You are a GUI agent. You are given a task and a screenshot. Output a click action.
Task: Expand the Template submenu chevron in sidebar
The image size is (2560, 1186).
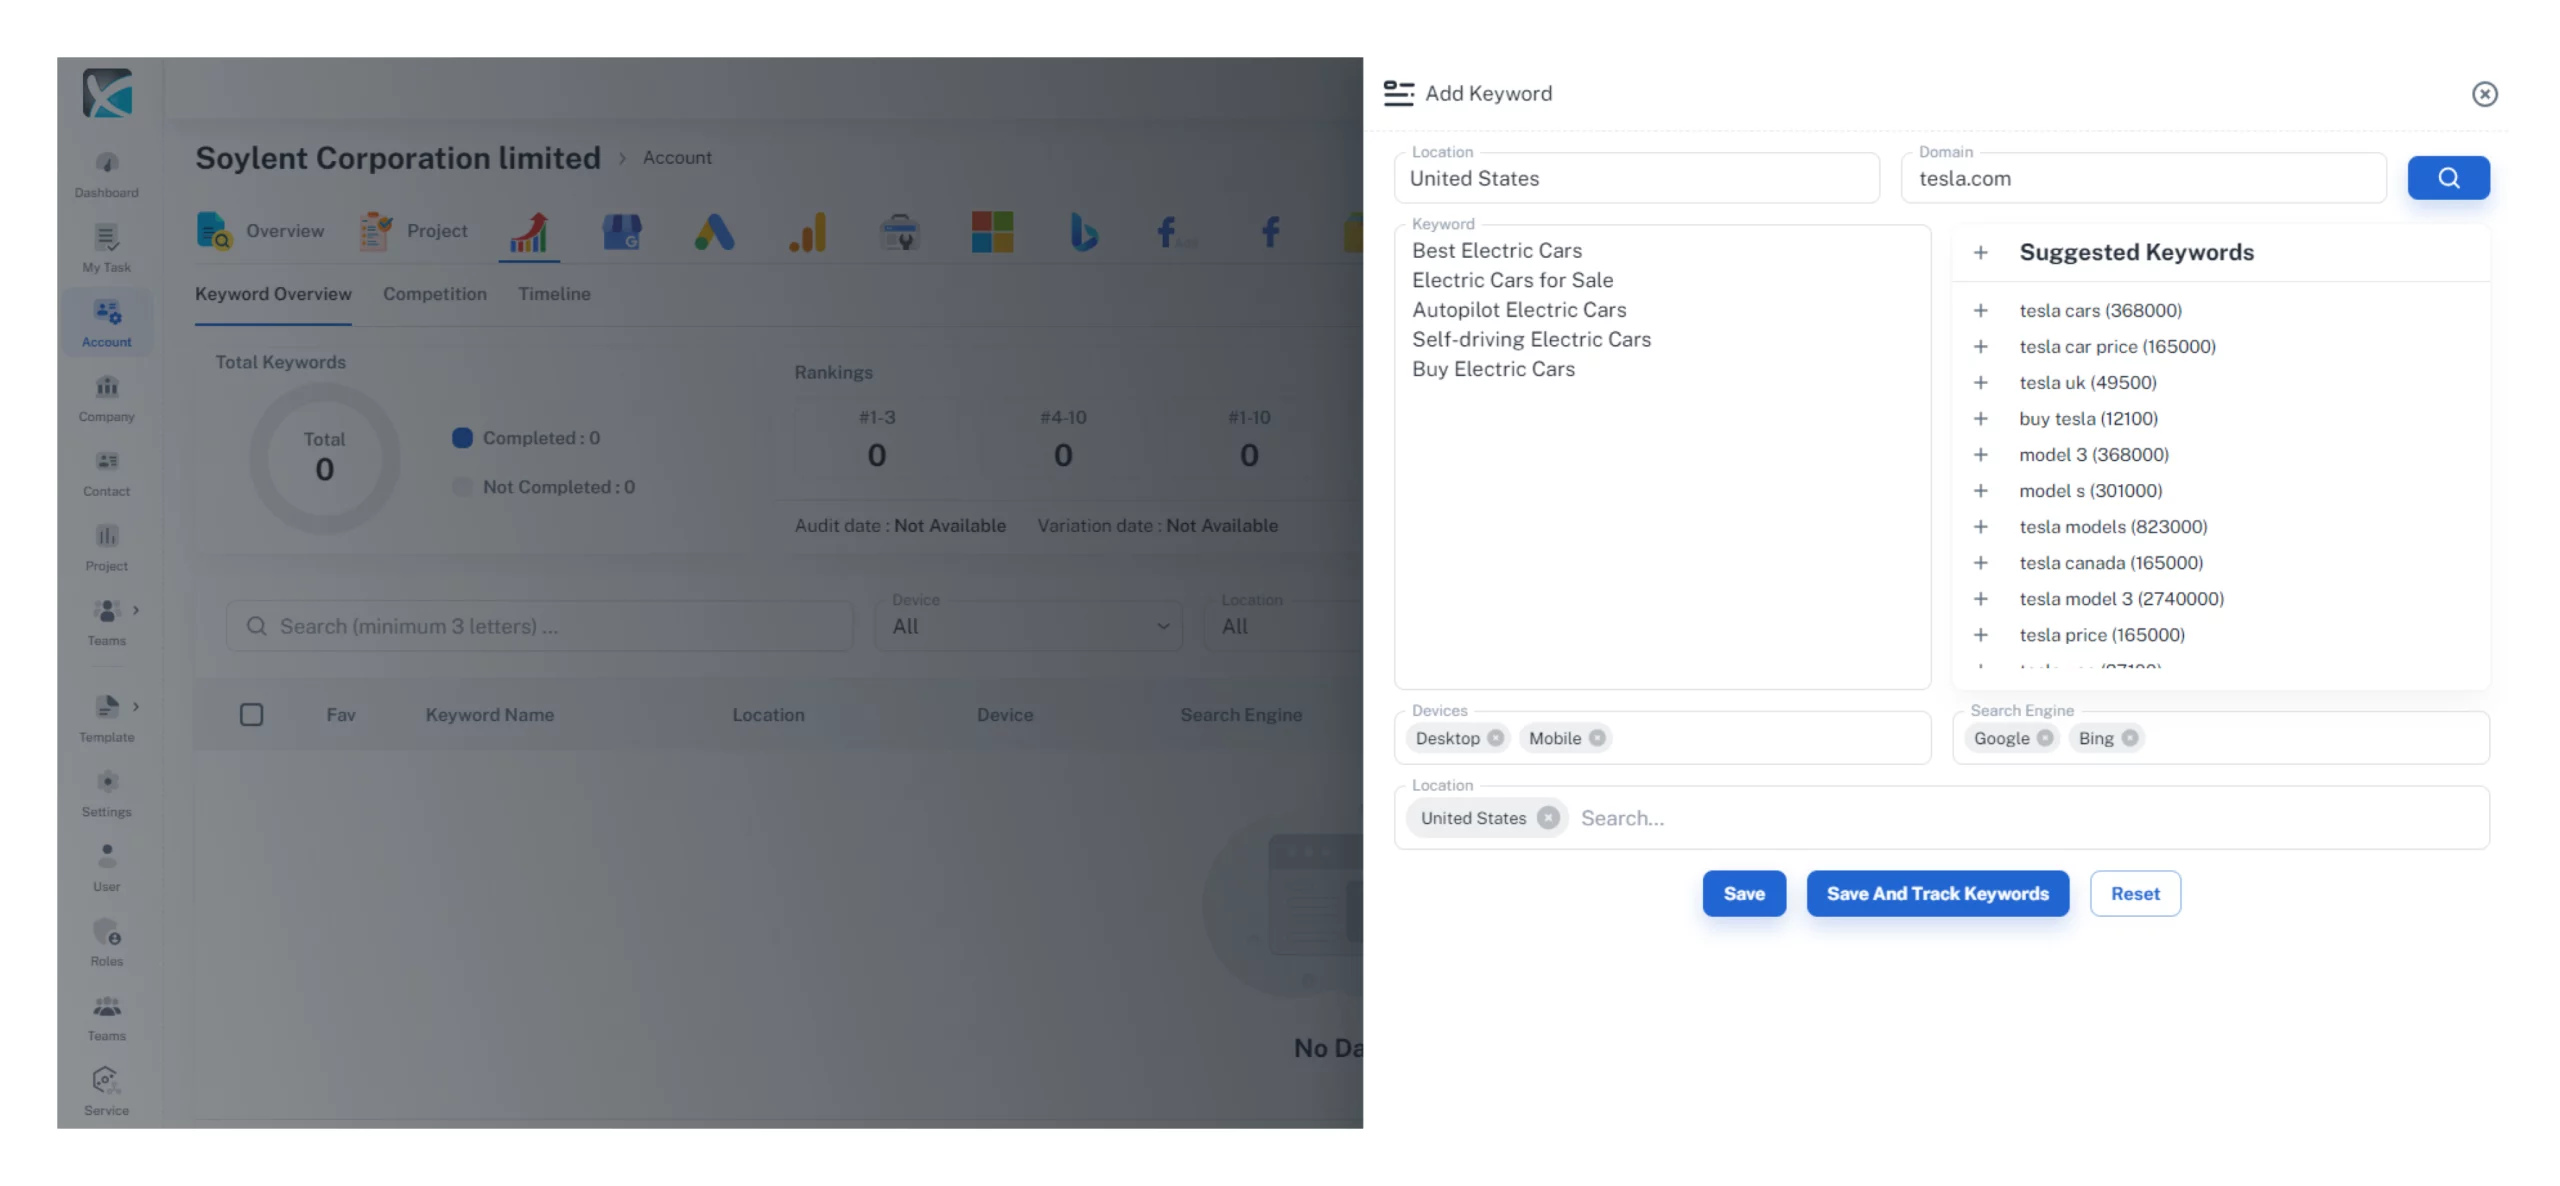pyautogui.click(x=136, y=707)
